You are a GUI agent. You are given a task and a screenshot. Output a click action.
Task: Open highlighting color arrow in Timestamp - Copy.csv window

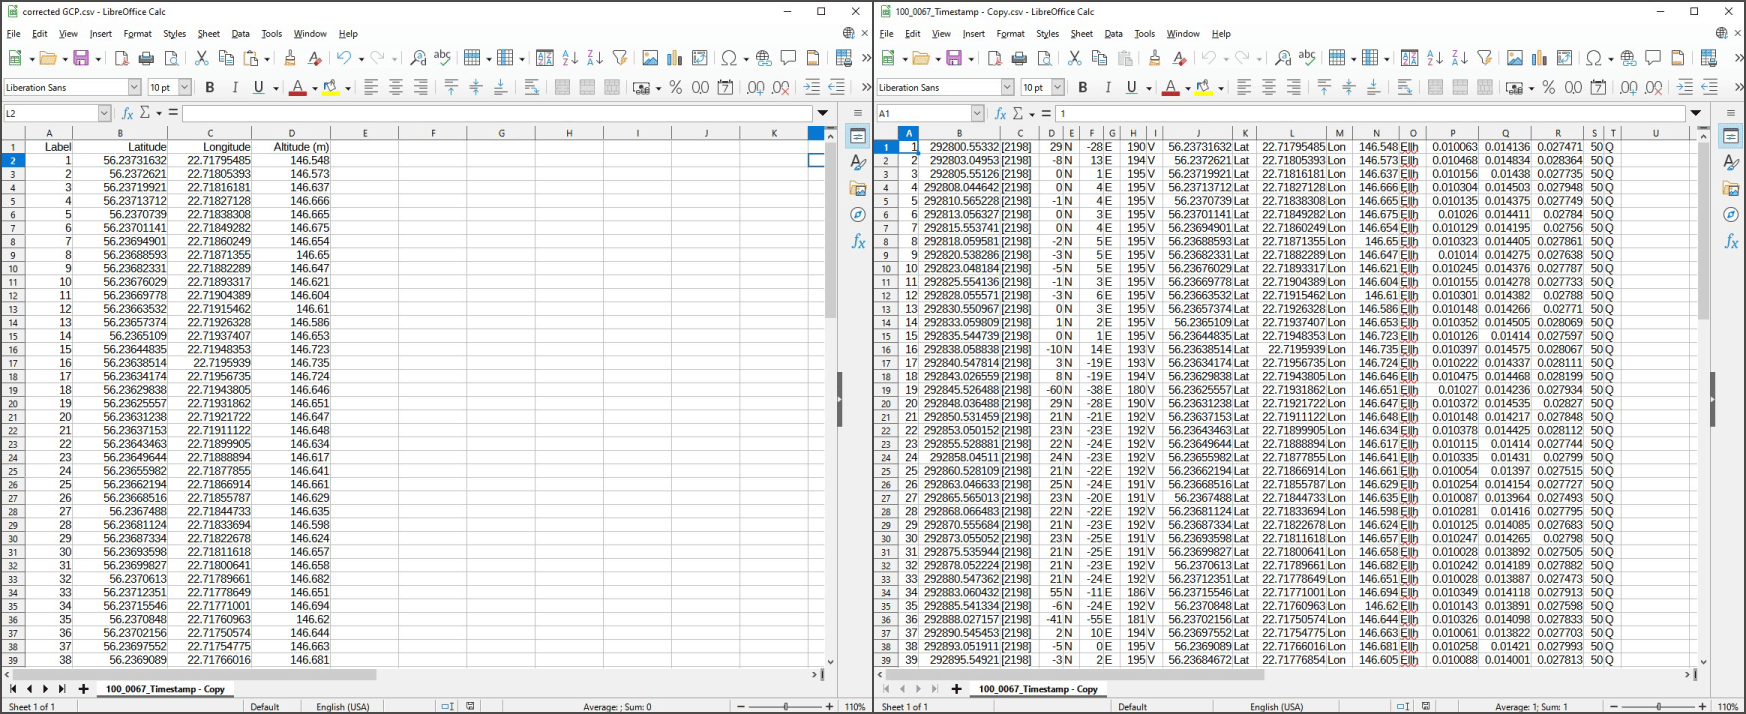coord(1221,87)
